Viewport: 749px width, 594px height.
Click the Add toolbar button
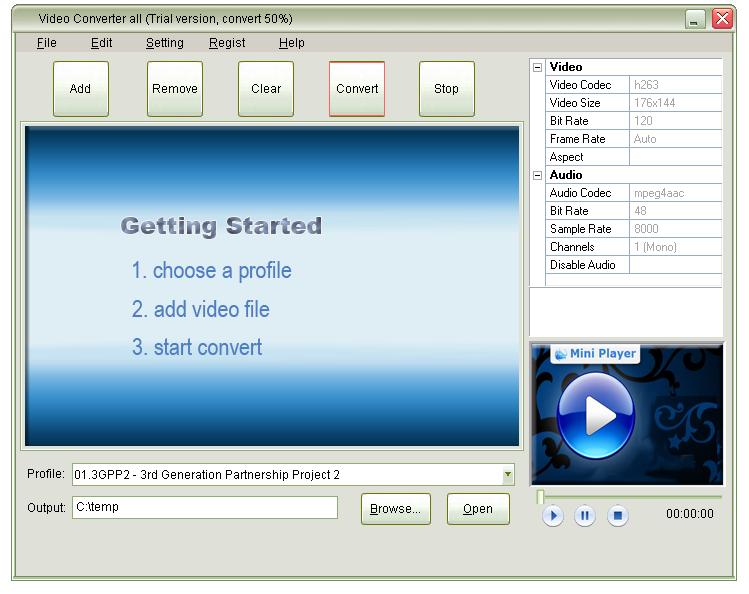(x=80, y=89)
